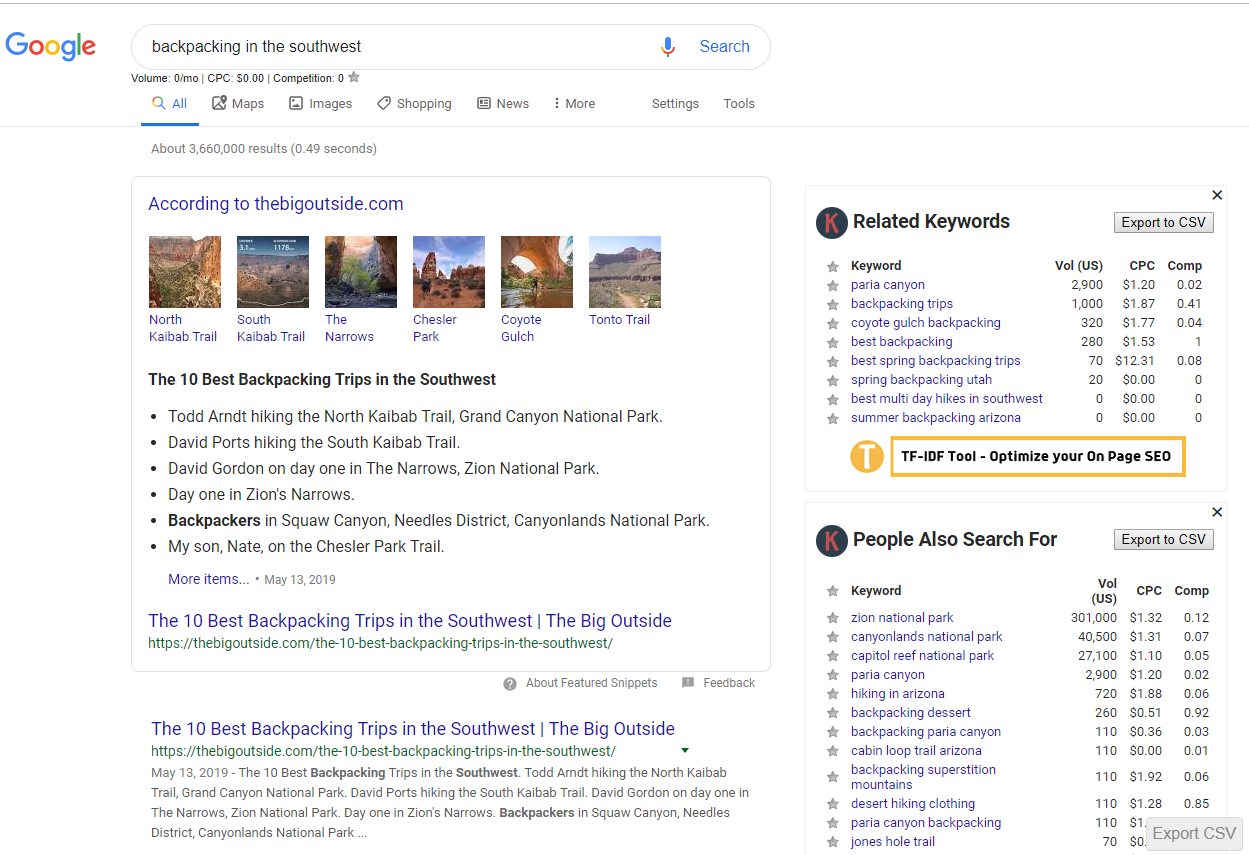Screen dimensions: 1249x855
Task: Click the blue Search button
Action: tap(724, 47)
